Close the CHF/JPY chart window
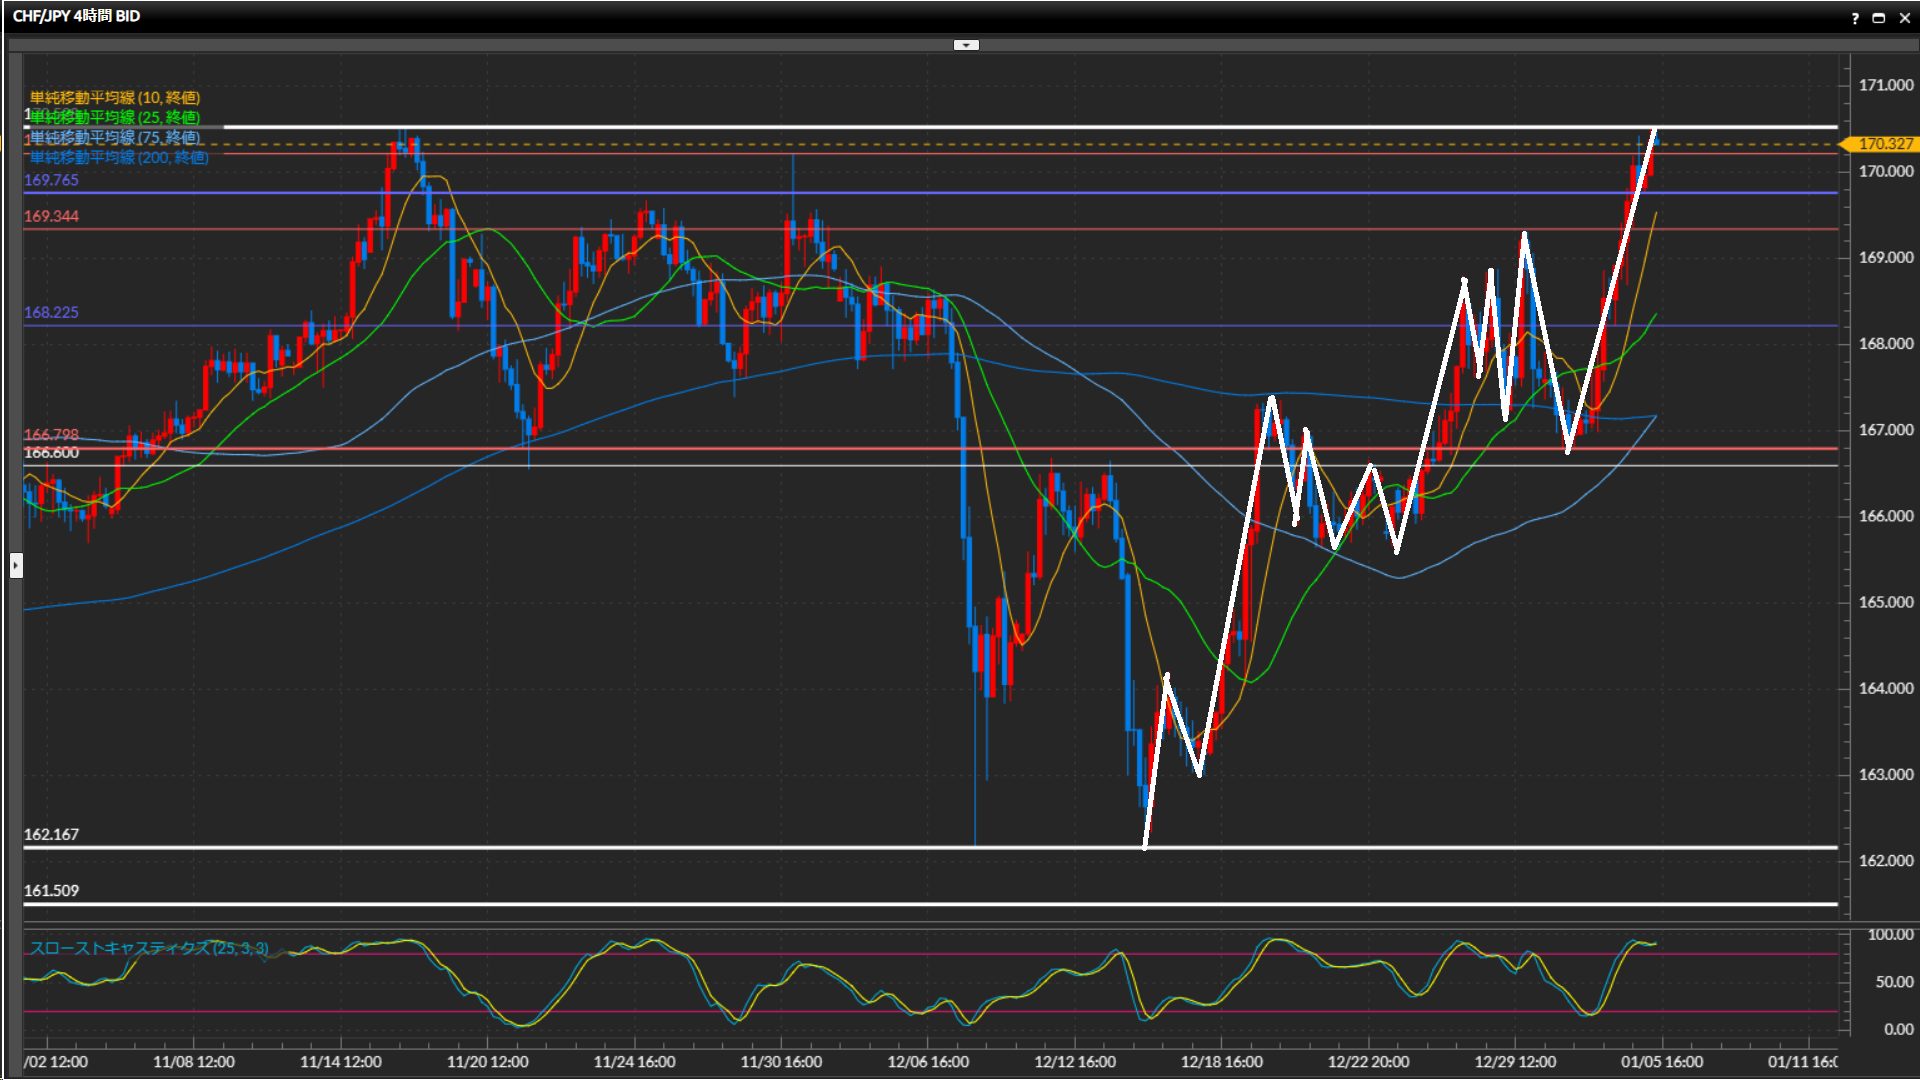The image size is (1920, 1080). pyautogui.click(x=1904, y=18)
